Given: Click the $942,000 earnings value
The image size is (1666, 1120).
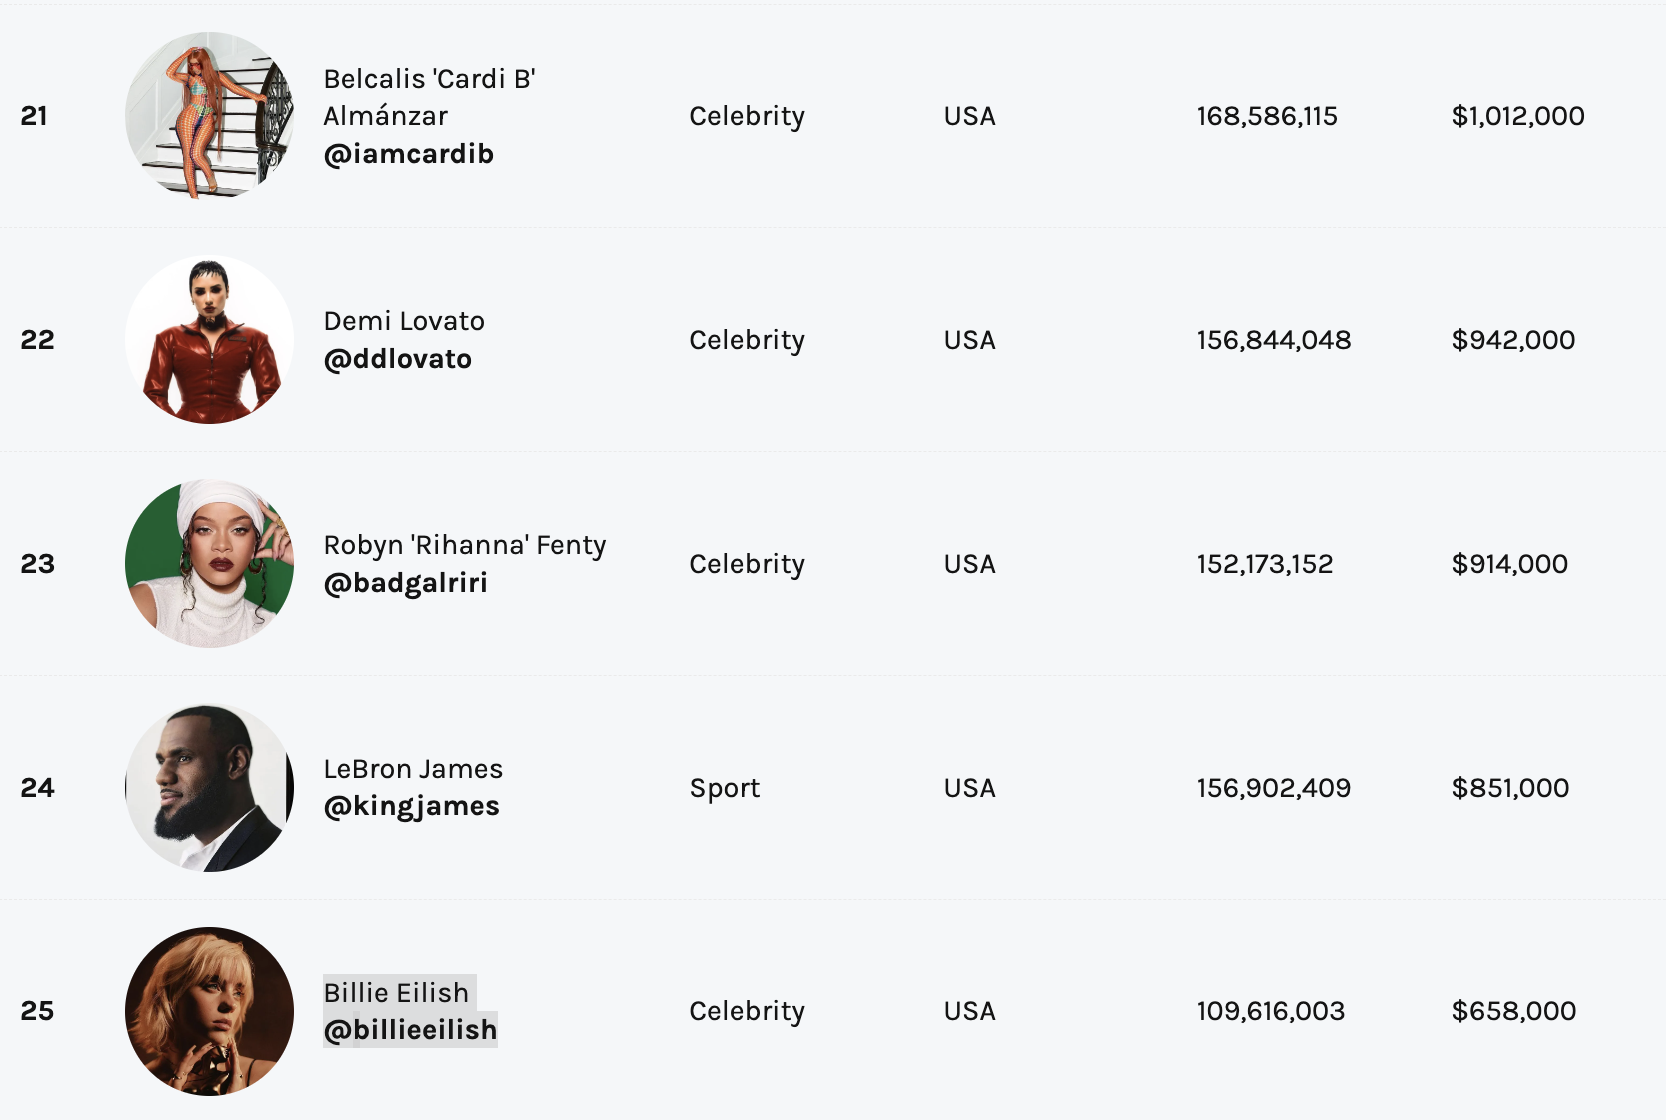Looking at the screenshot, I should tap(1513, 340).
